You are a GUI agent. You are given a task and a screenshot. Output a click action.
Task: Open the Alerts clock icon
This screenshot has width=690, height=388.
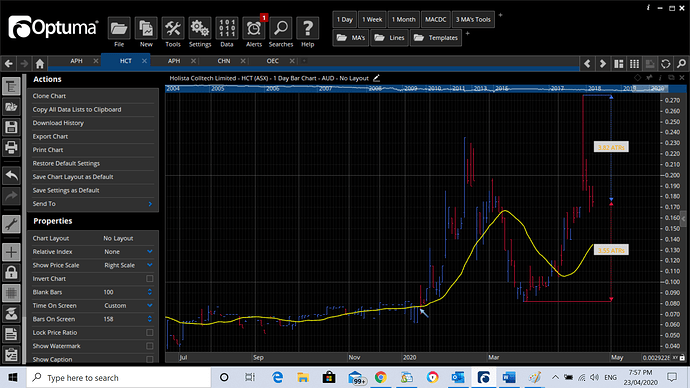click(x=254, y=29)
